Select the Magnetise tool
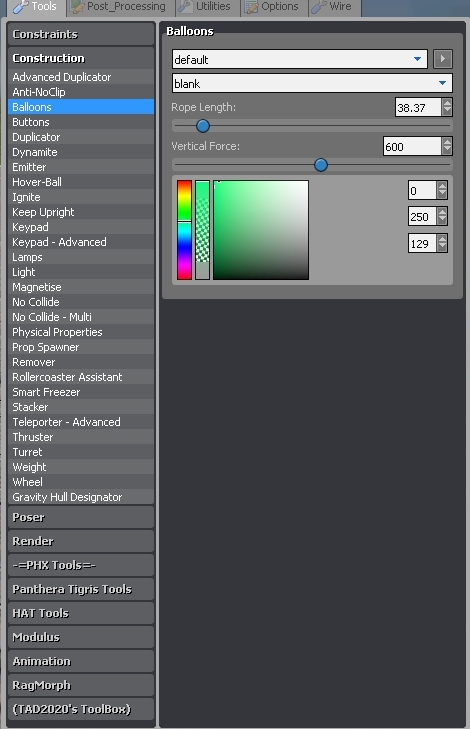The width and height of the screenshot is (470, 729). tap(81, 287)
